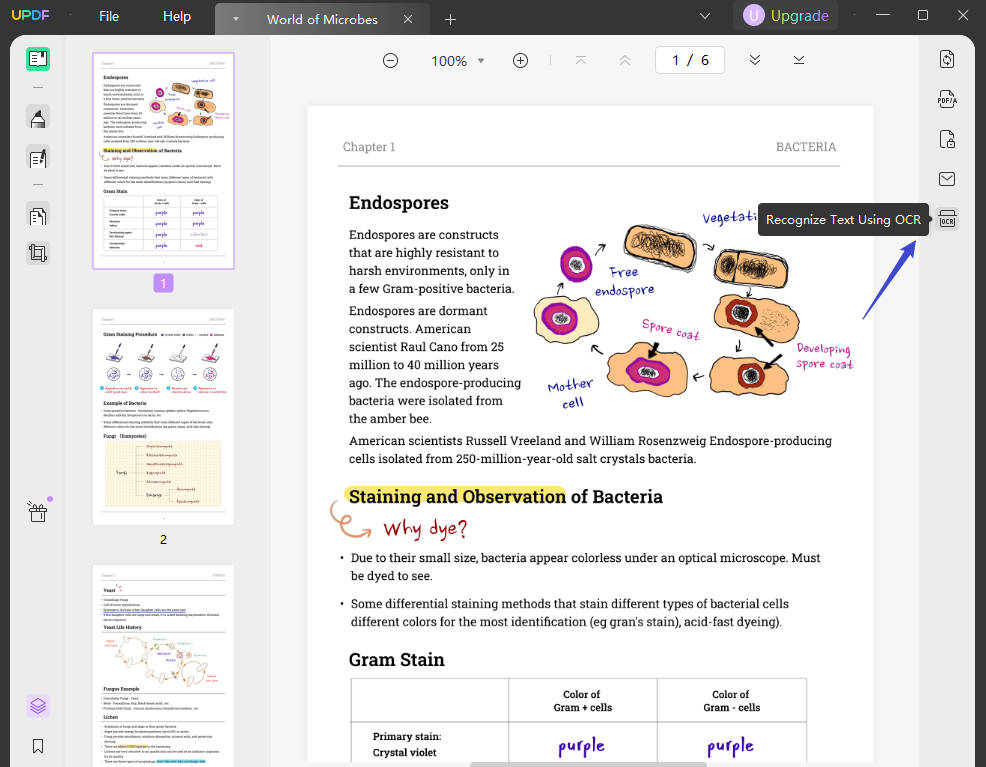Select the Comment highlighter tool
The image size is (986, 767).
click(38, 118)
